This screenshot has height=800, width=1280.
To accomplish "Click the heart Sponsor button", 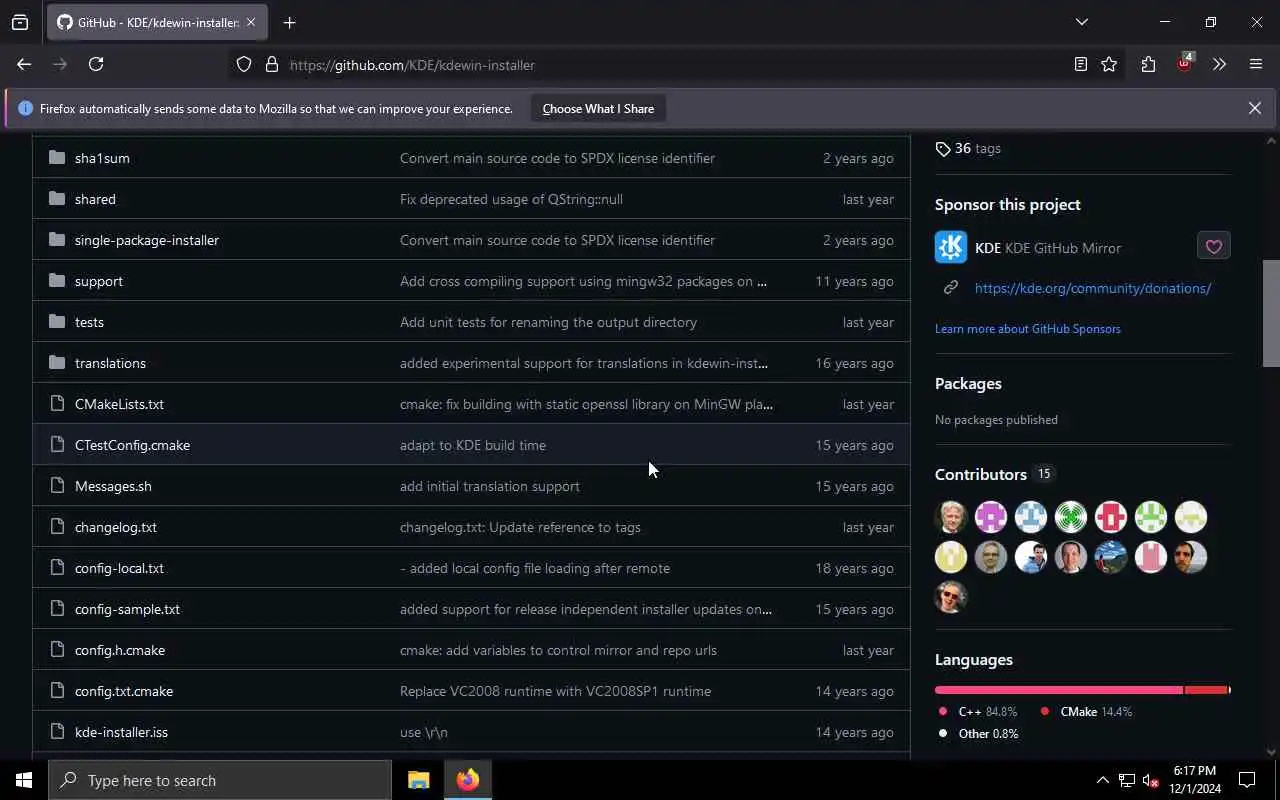I will 1214,247.
